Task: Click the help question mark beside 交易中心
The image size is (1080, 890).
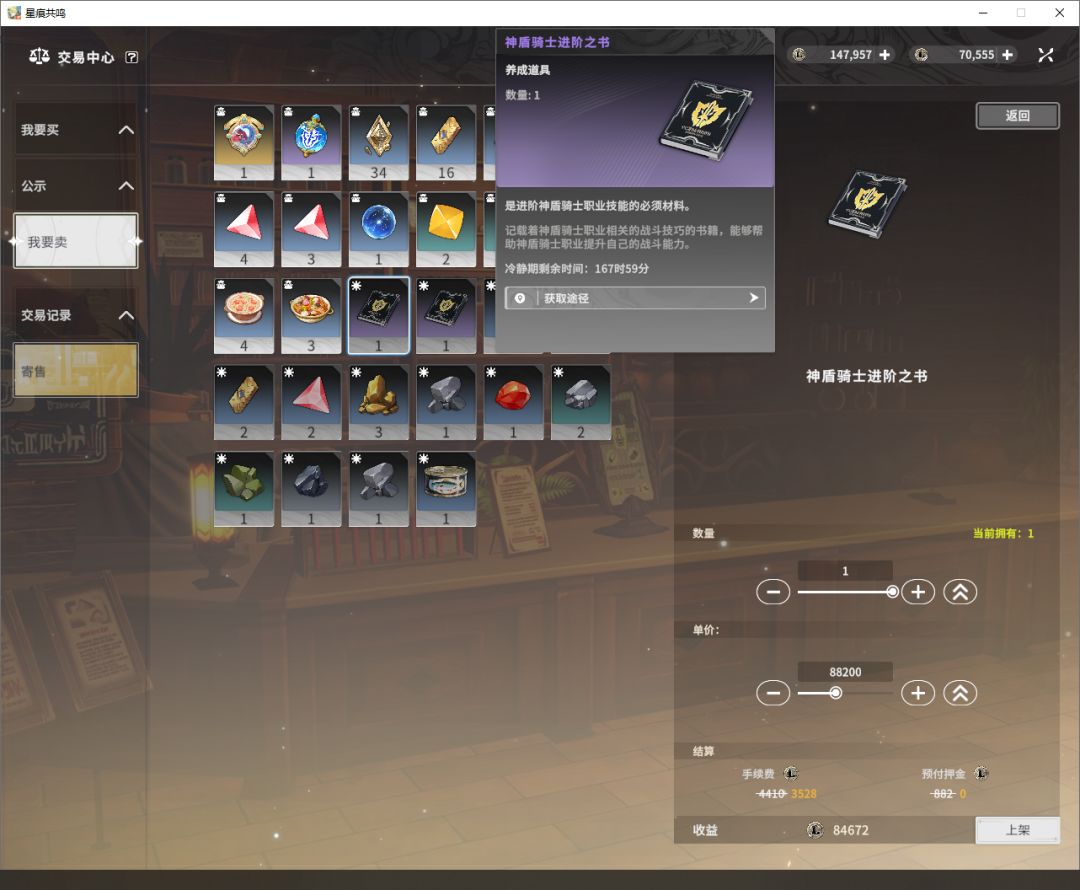Action: tap(132, 58)
